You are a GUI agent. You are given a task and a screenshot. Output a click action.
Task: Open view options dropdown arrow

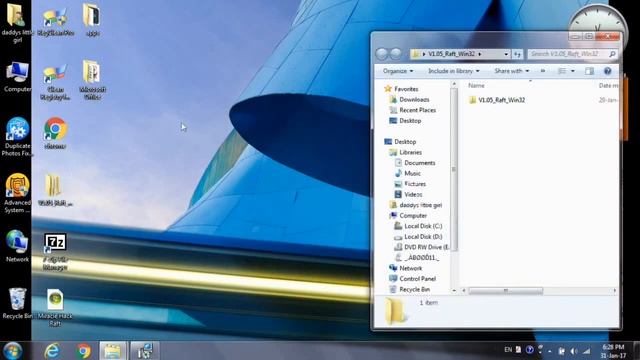point(573,71)
